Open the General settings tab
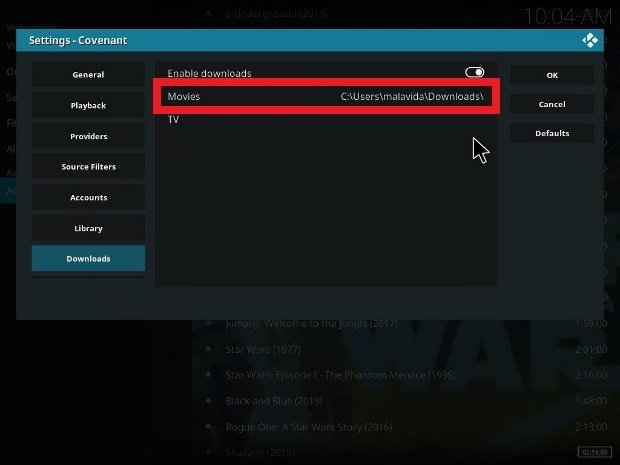Screen dimensions: 620x465 click(x=88, y=74)
